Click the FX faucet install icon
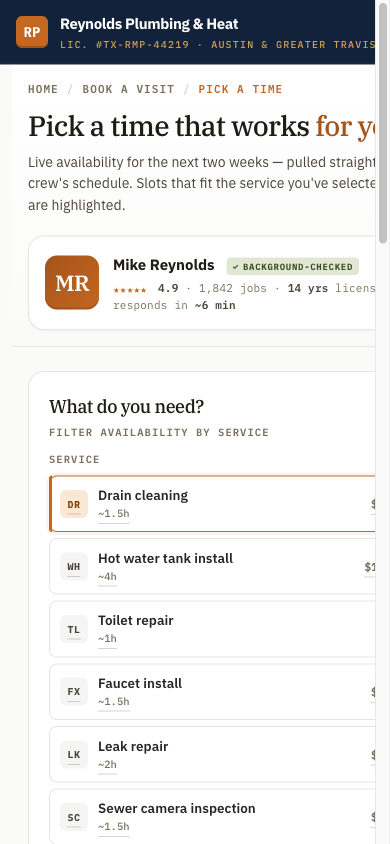This screenshot has height=844, width=390. (74, 692)
